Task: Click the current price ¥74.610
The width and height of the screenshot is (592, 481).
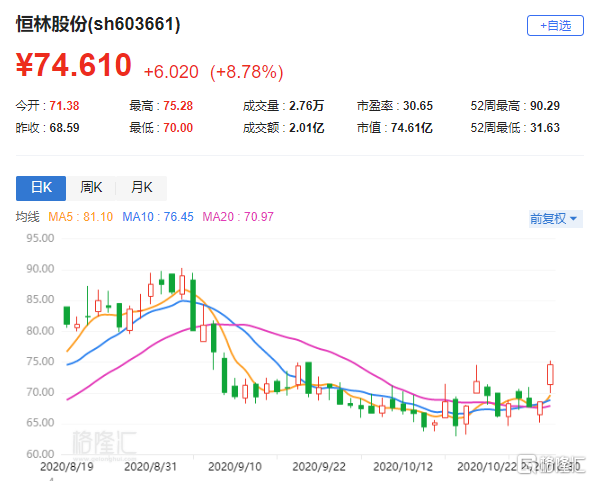Action: [x=74, y=65]
